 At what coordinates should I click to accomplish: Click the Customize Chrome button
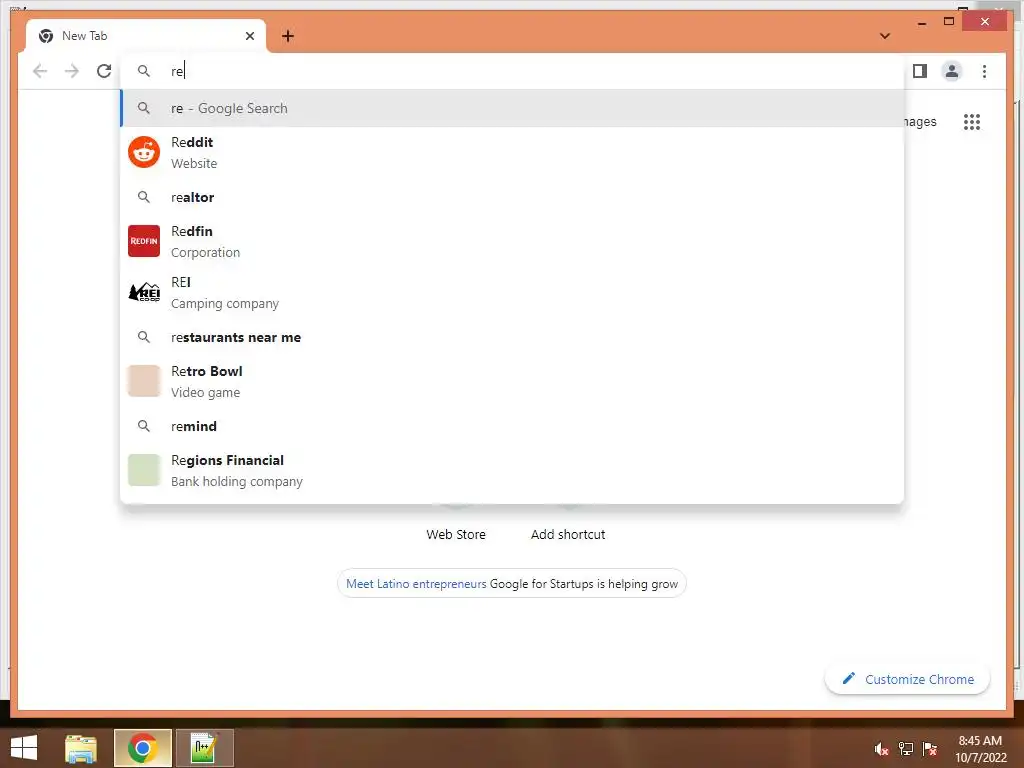click(907, 679)
